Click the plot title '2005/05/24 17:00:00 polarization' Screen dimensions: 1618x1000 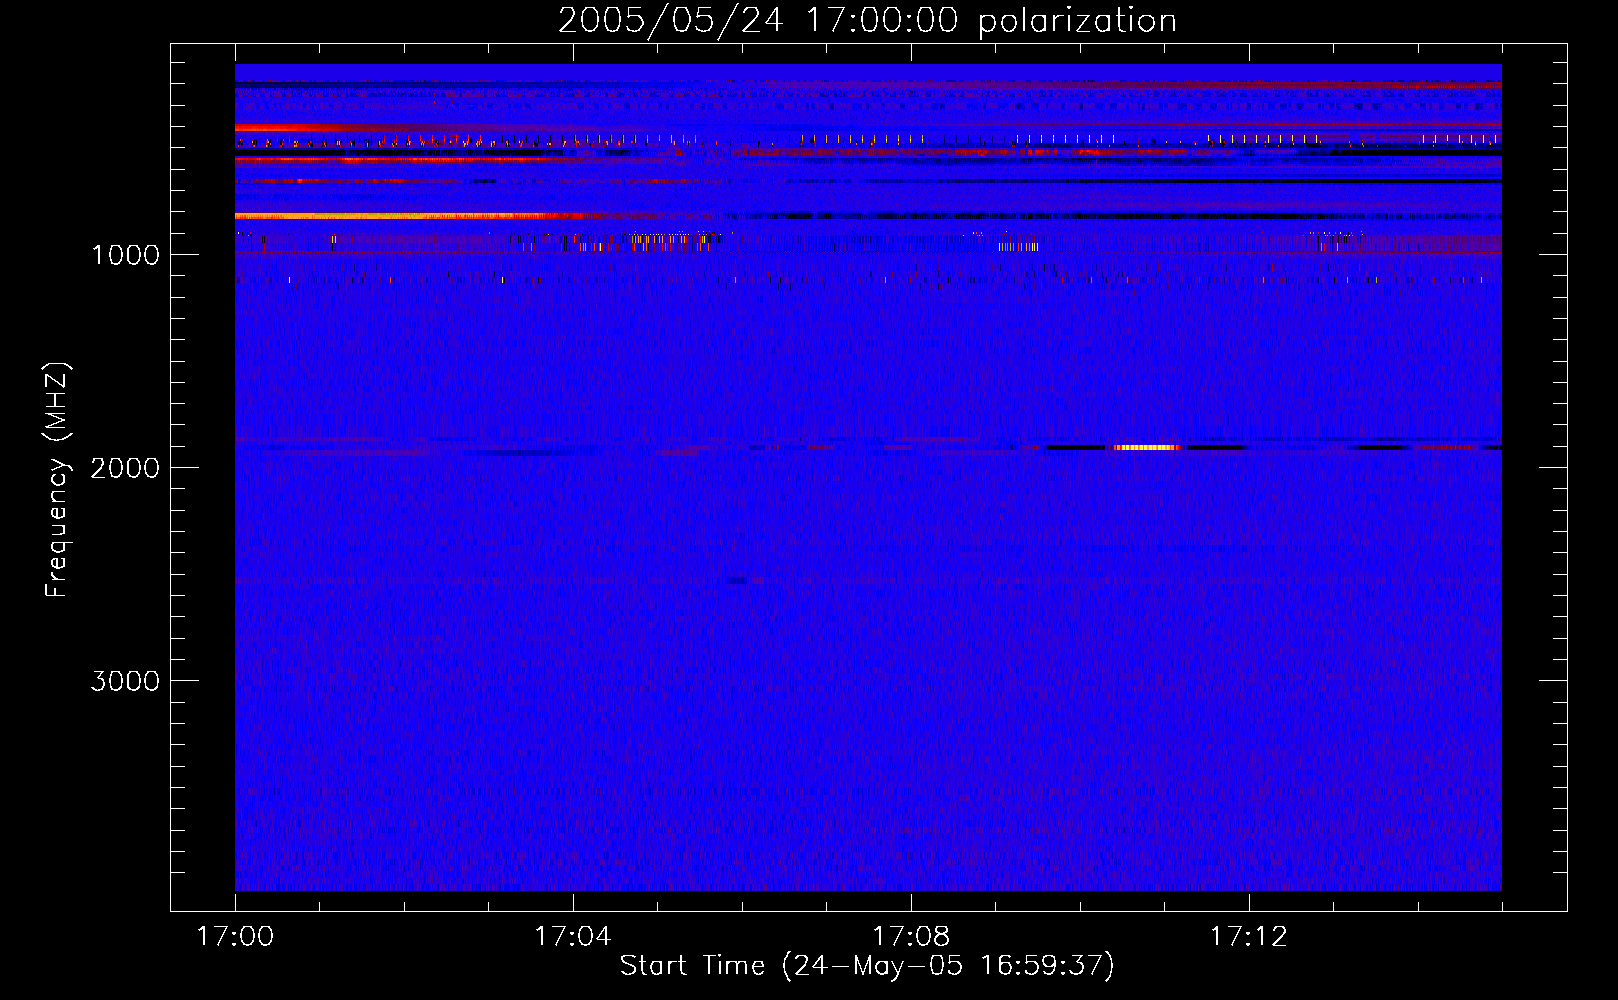[x=867, y=21]
